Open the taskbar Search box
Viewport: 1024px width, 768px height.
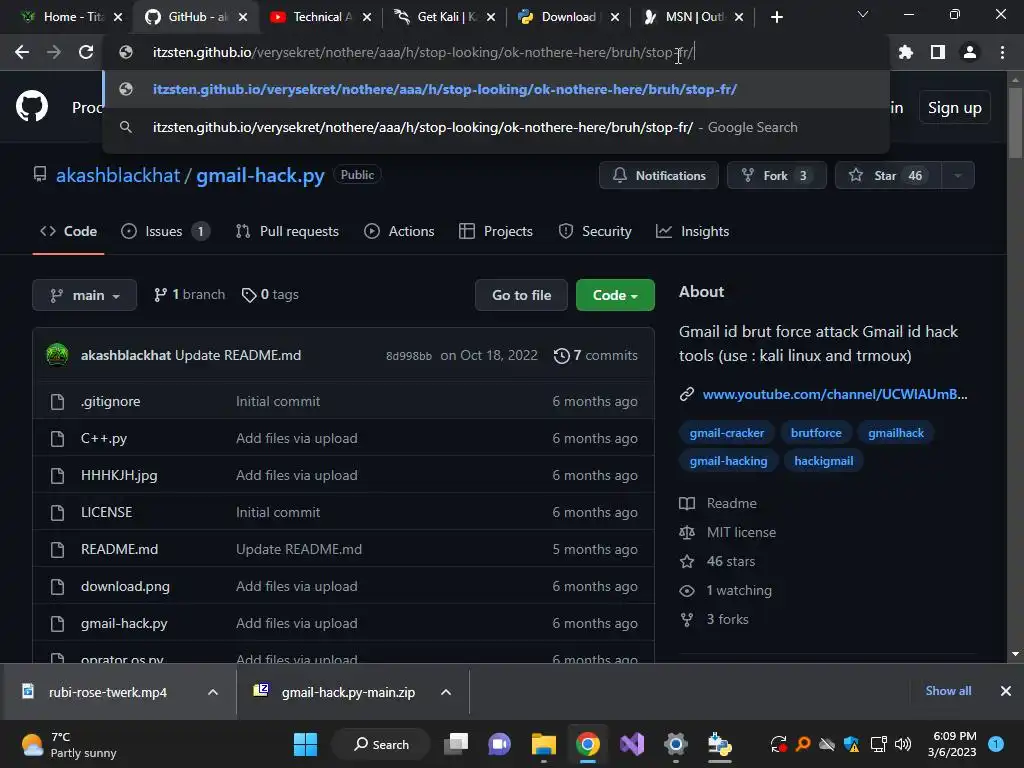381,744
